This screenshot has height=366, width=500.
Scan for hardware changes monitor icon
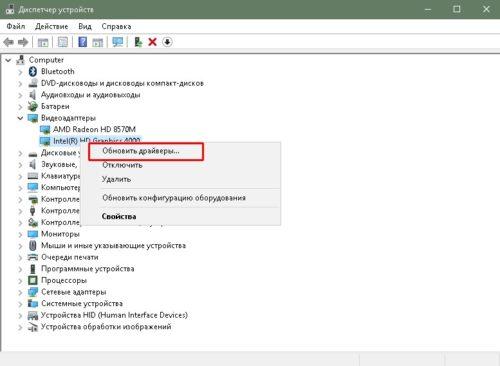tap(118, 42)
